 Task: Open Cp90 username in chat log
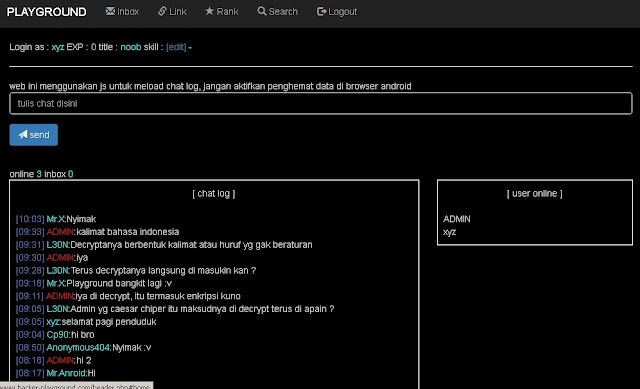click(x=58, y=335)
